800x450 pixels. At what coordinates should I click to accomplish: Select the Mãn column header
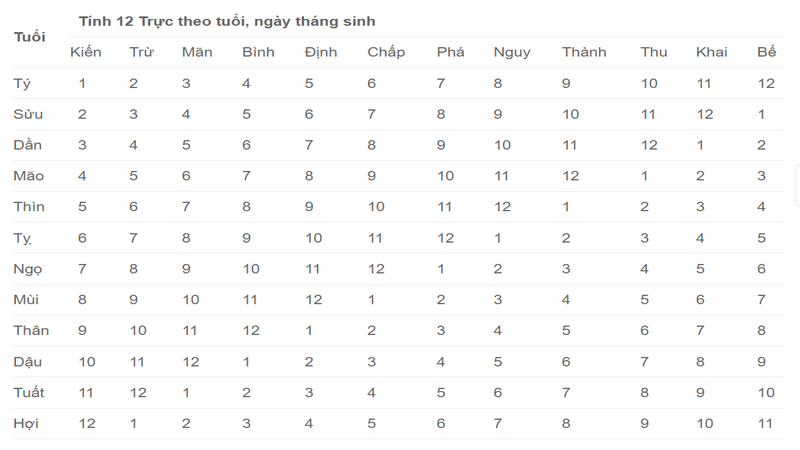click(197, 52)
